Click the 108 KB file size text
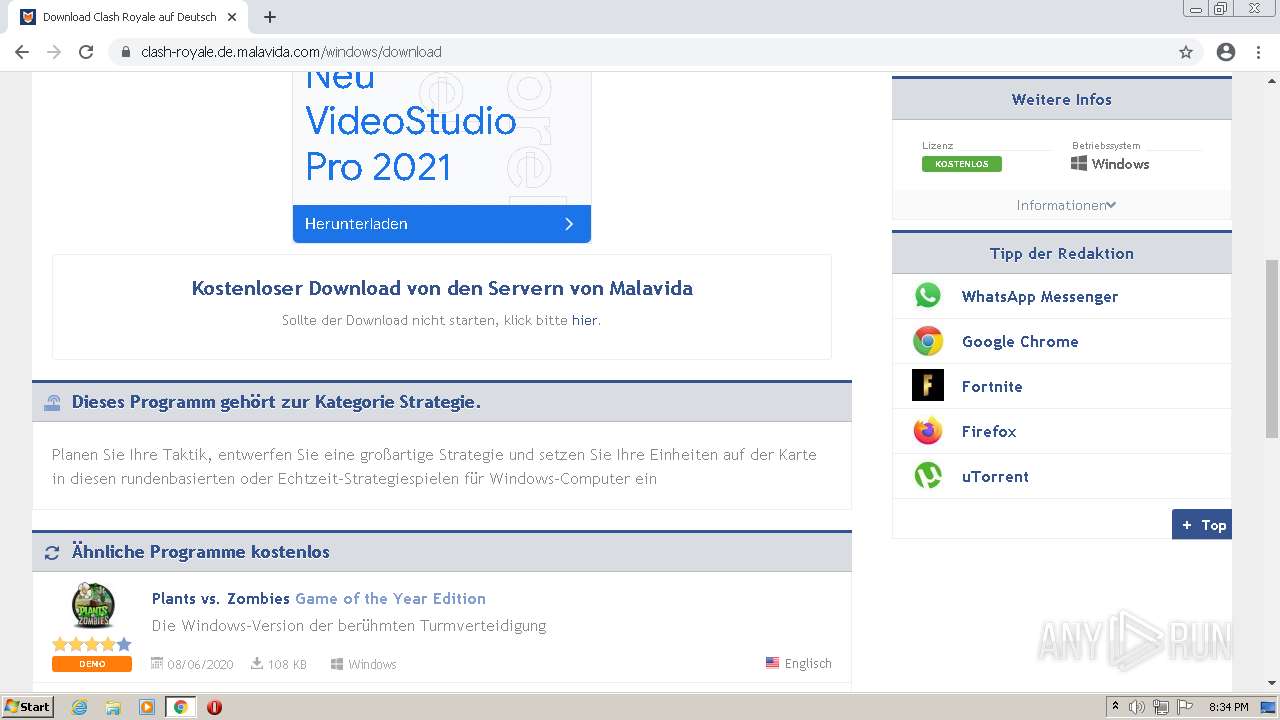The height and width of the screenshot is (720, 1280). pos(287,664)
